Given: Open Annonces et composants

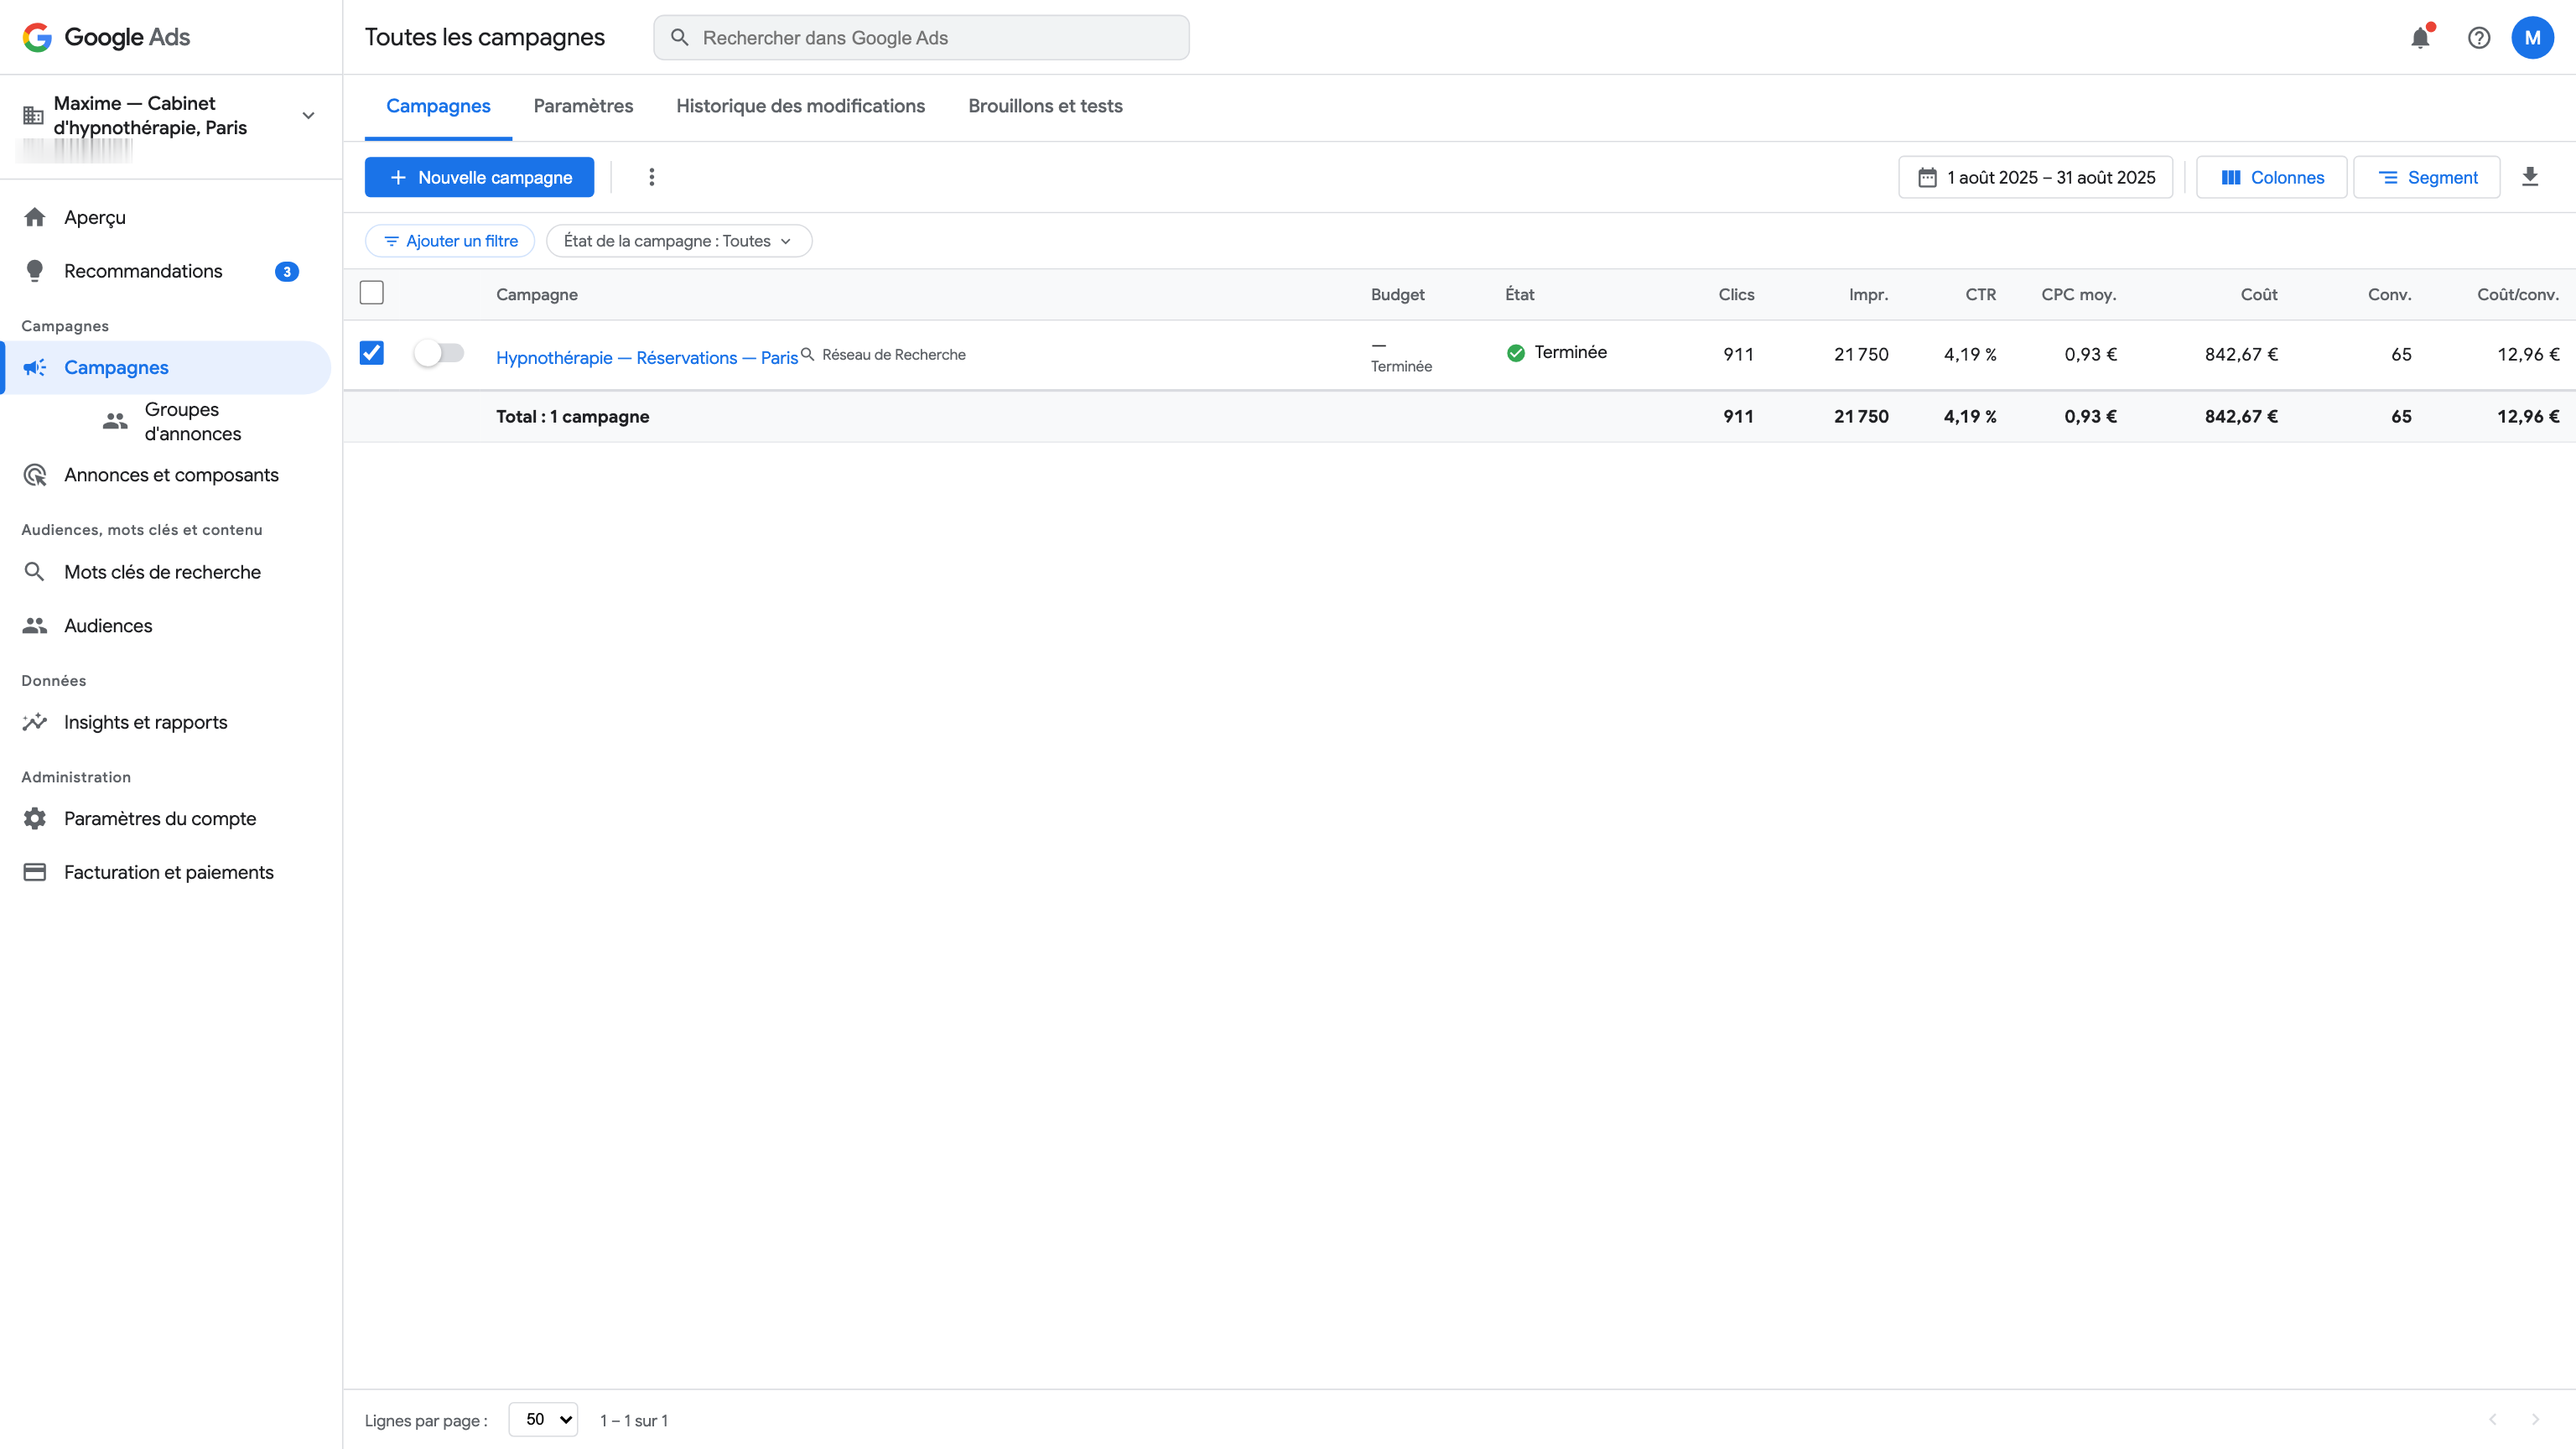Looking at the screenshot, I should pyautogui.click(x=166, y=475).
